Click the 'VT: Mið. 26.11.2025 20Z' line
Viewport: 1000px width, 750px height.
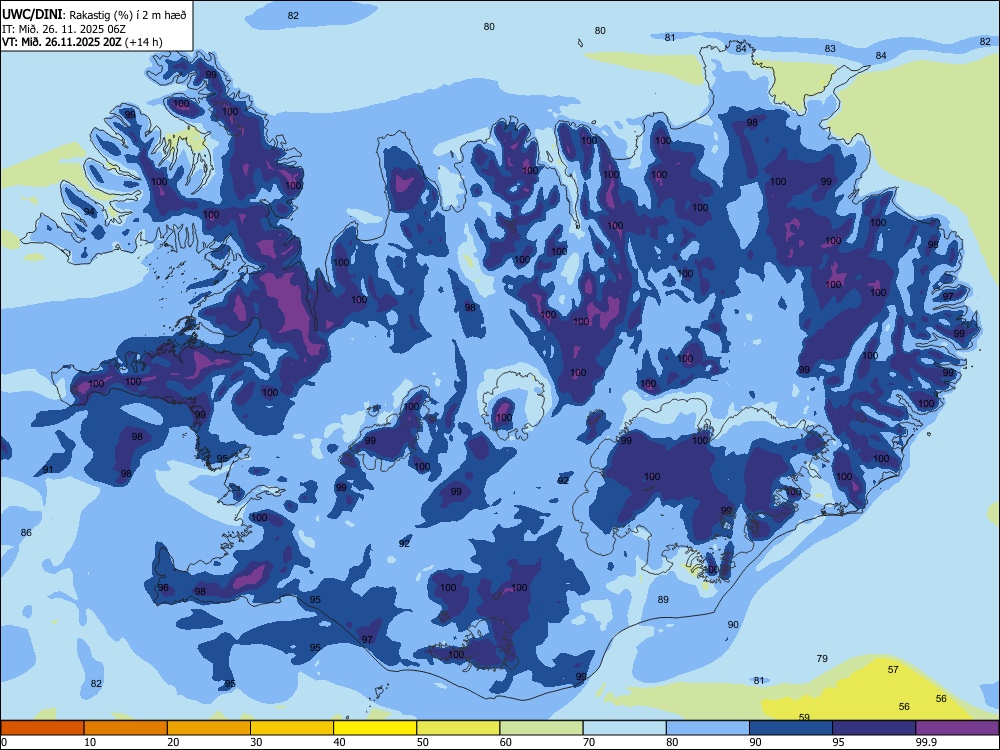(x=62, y=42)
